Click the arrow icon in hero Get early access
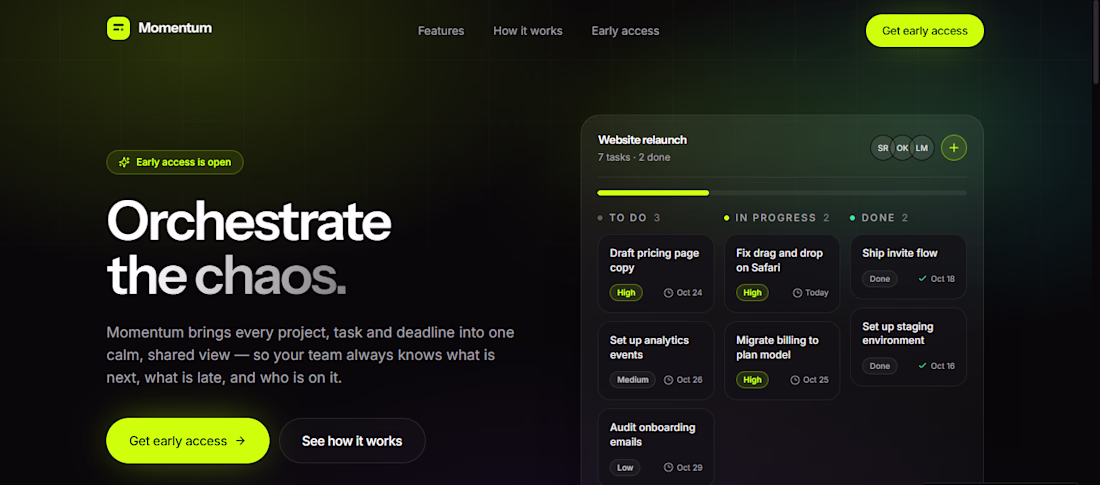Viewport: 1100px width, 485px height. pos(241,441)
